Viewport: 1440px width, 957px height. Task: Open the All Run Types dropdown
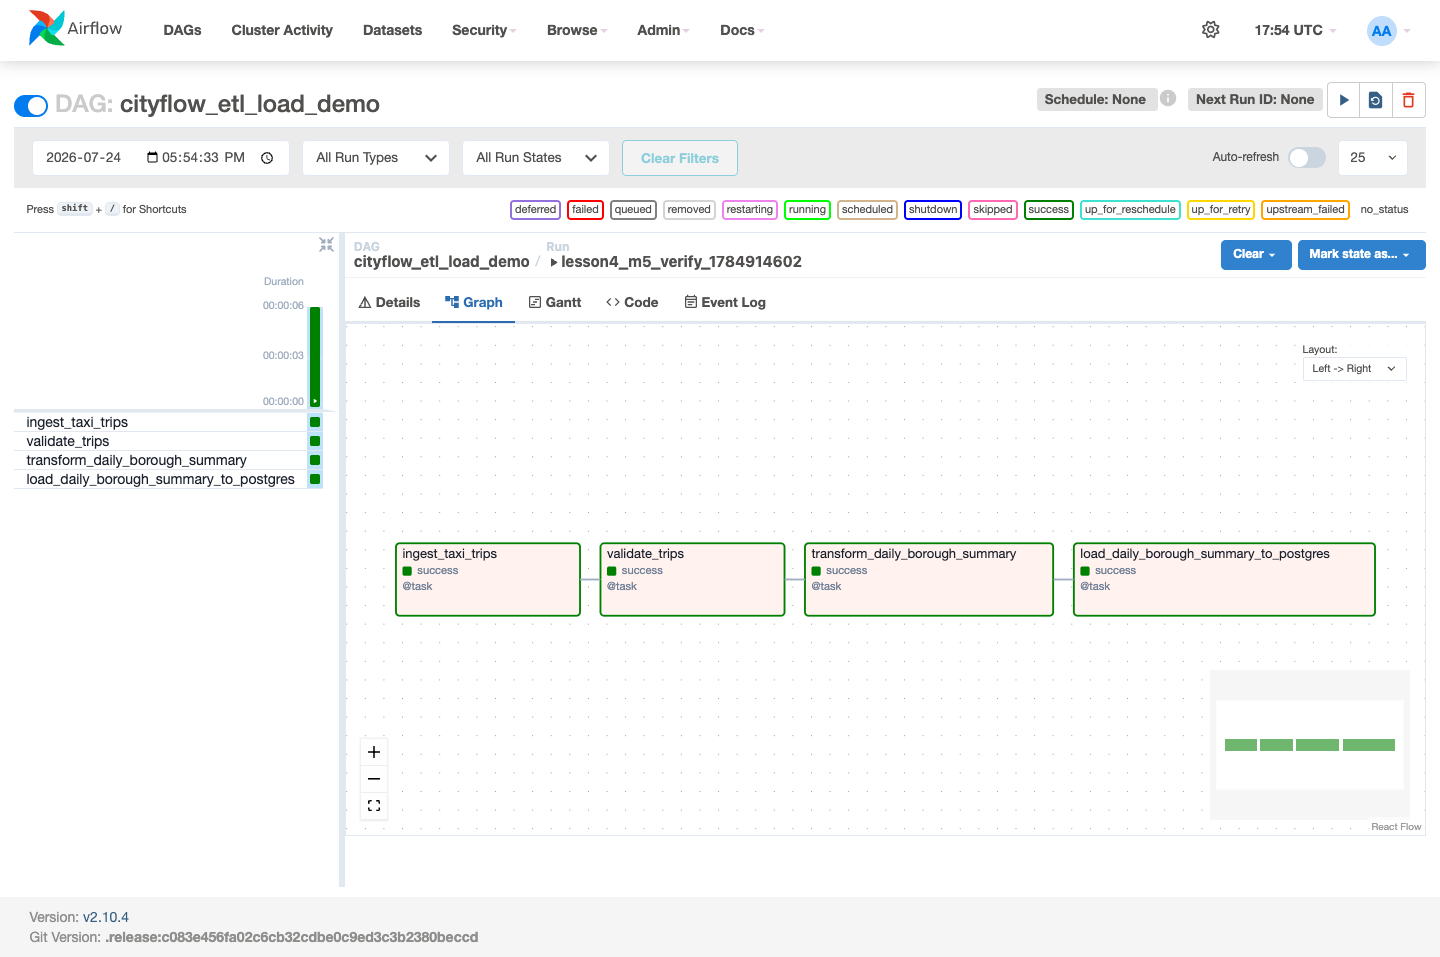pyautogui.click(x=376, y=158)
